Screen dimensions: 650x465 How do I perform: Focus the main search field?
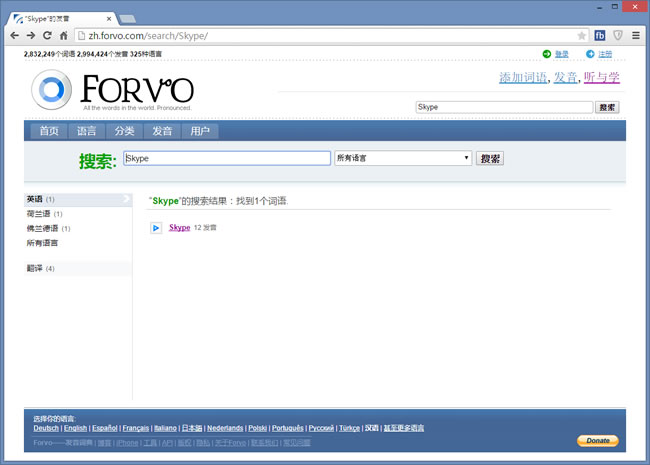point(227,158)
